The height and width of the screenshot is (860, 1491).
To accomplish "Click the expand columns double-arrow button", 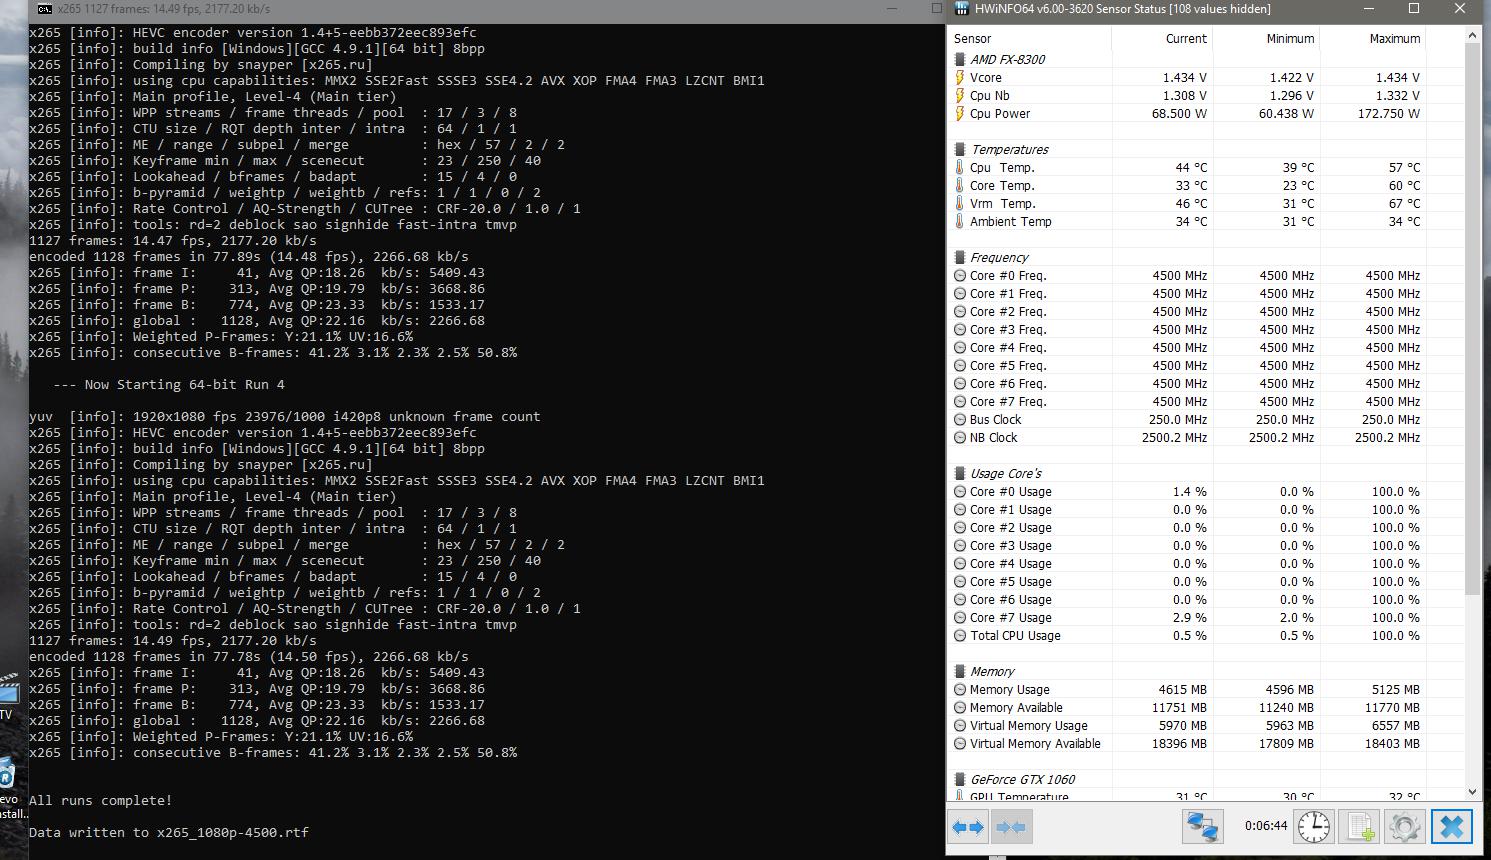I will tap(968, 827).
